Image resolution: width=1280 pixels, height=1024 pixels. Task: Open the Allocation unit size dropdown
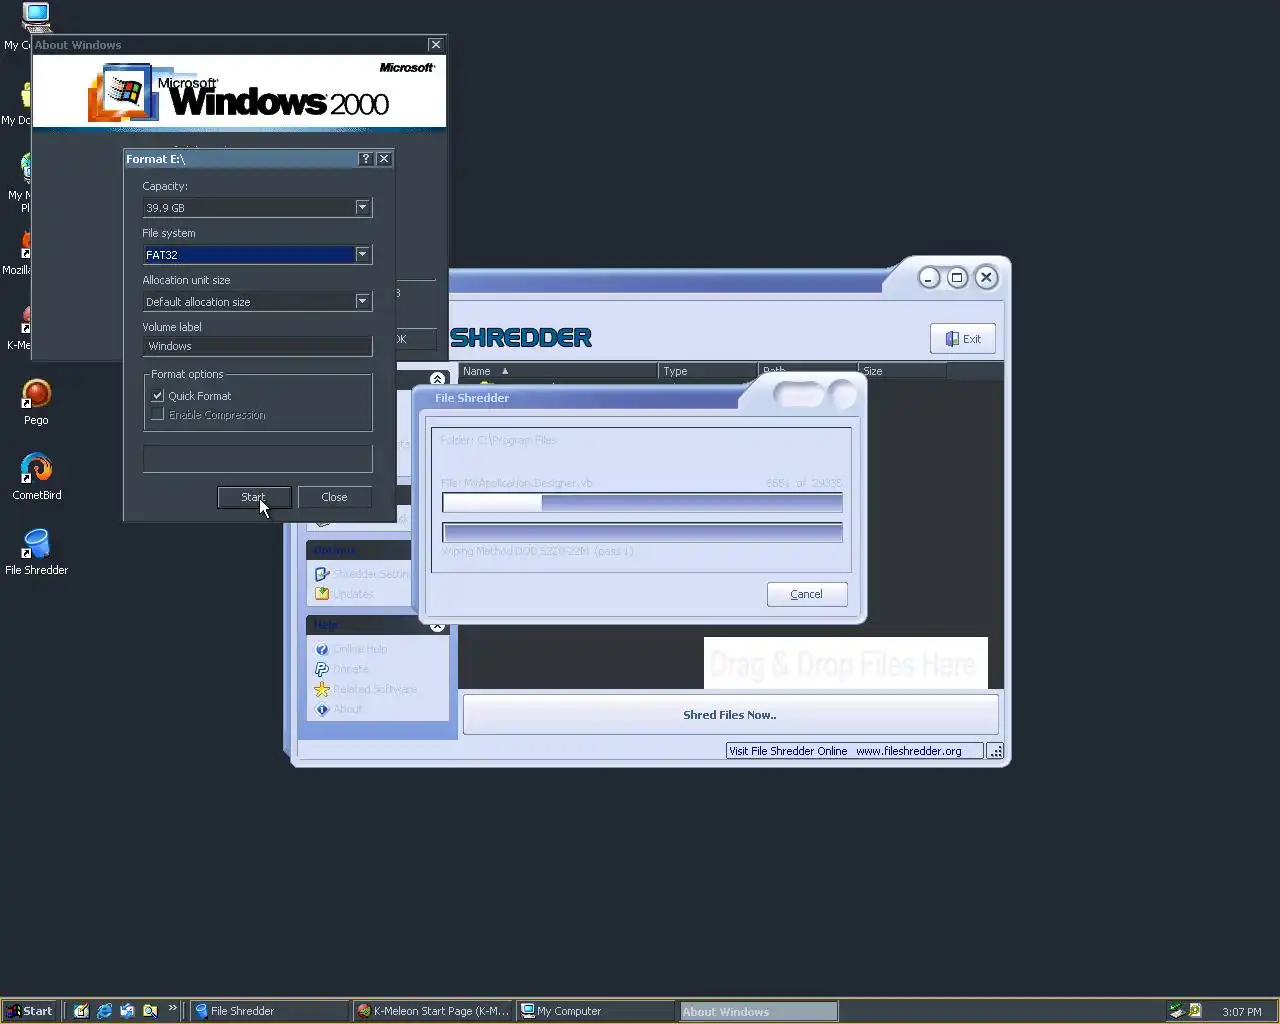[362, 301]
